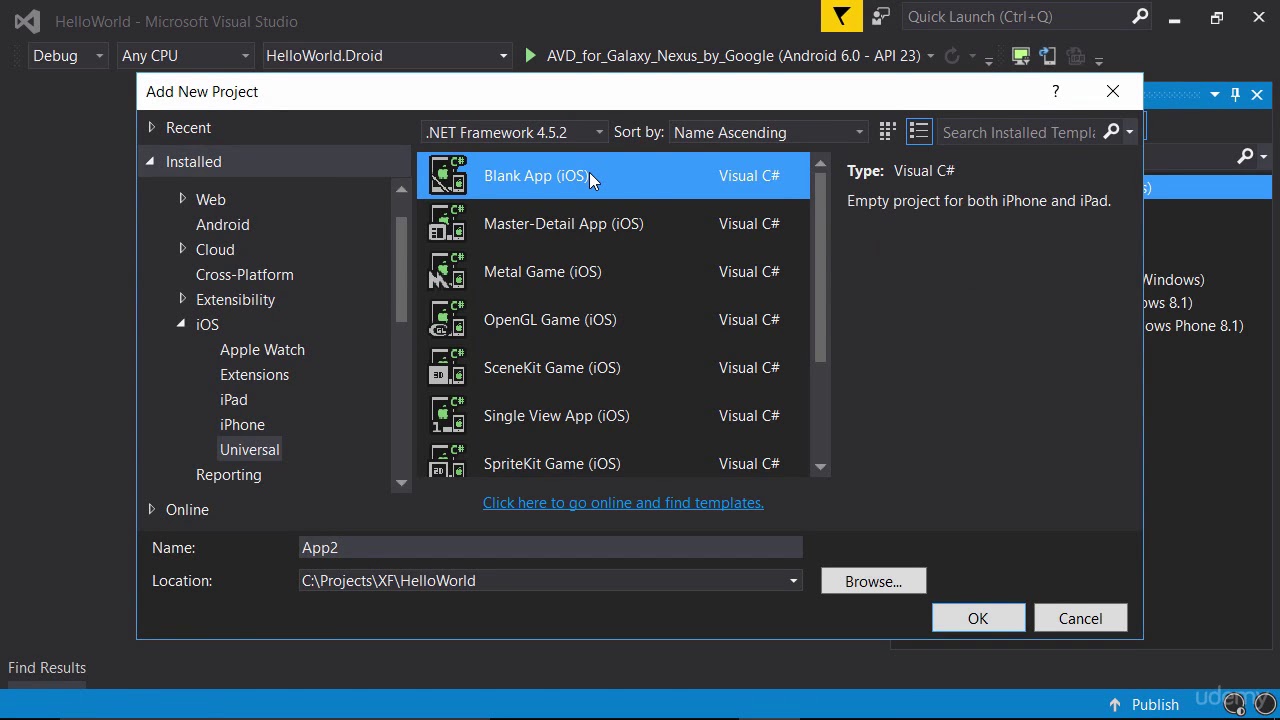Select the Android category

tap(222, 224)
